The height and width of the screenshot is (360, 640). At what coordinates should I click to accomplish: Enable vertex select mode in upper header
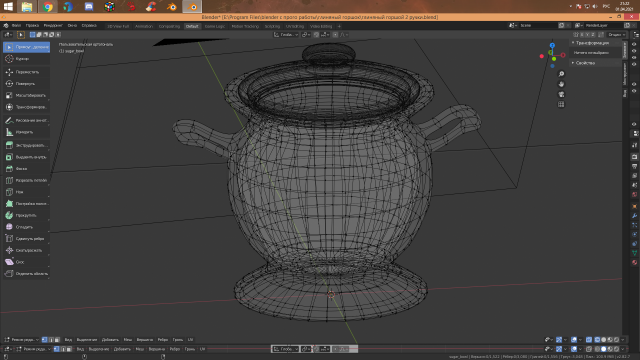pyautogui.click(x=44, y=340)
